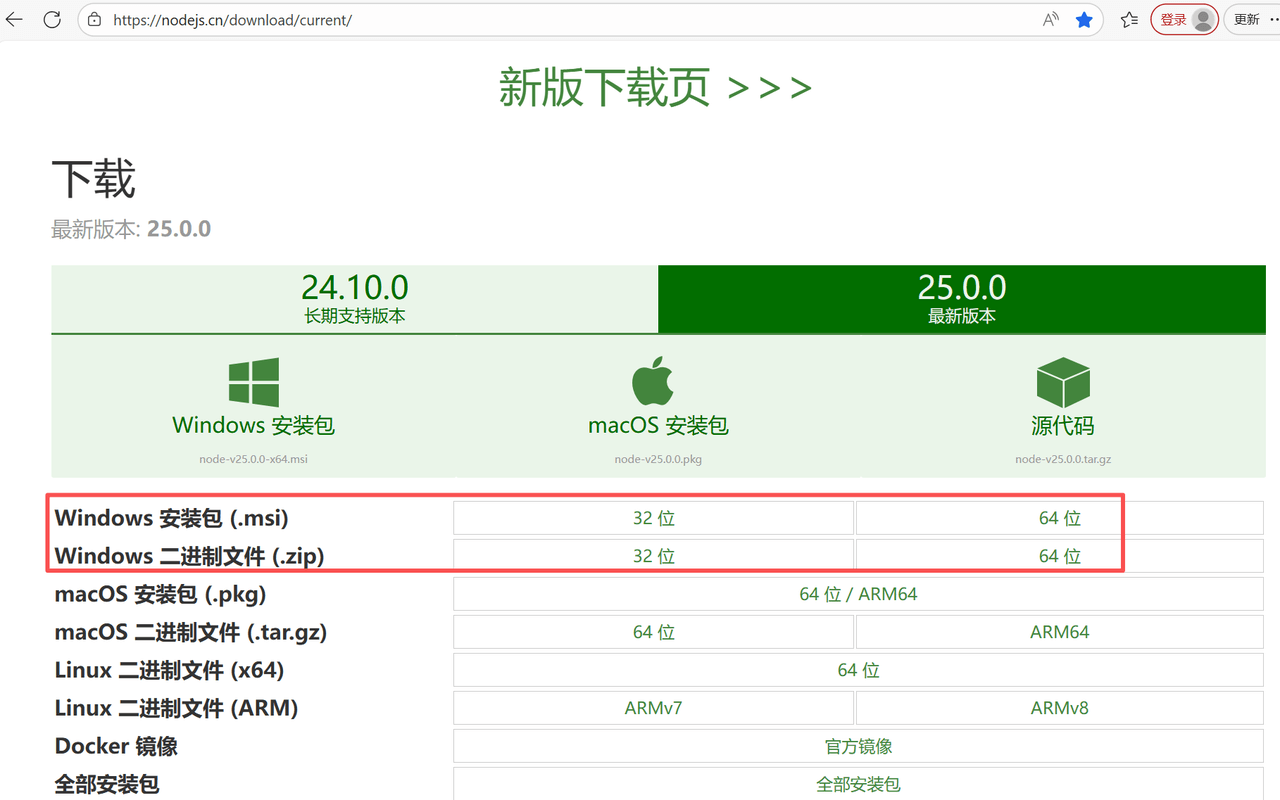Open the 新版下载页 link
This screenshot has height=800, width=1280.
point(655,88)
